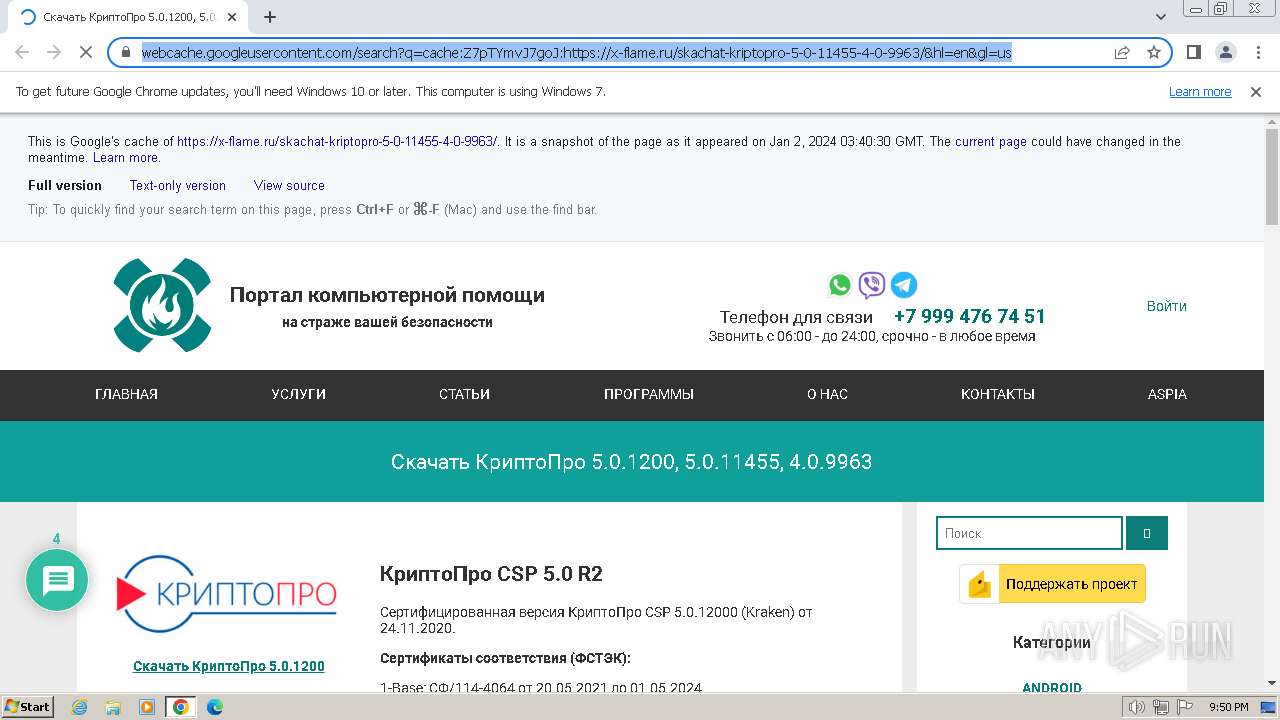Share this page icon in address bar

[1122, 52]
